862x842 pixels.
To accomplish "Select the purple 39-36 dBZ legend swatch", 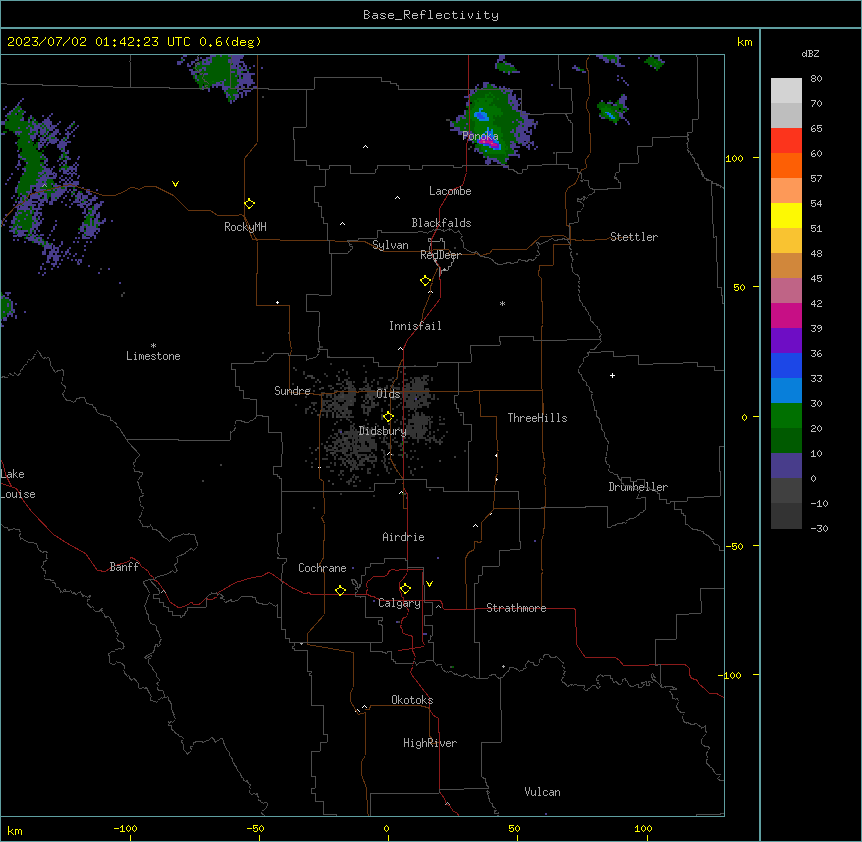I will [x=786, y=341].
